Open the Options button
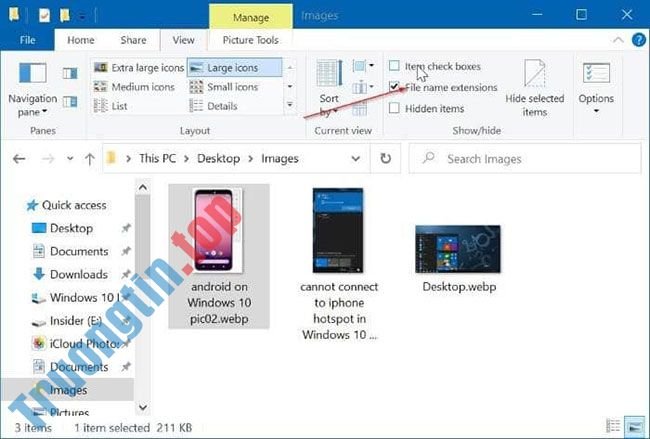The width and height of the screenshot is (650, 439). tap(596, 89)
